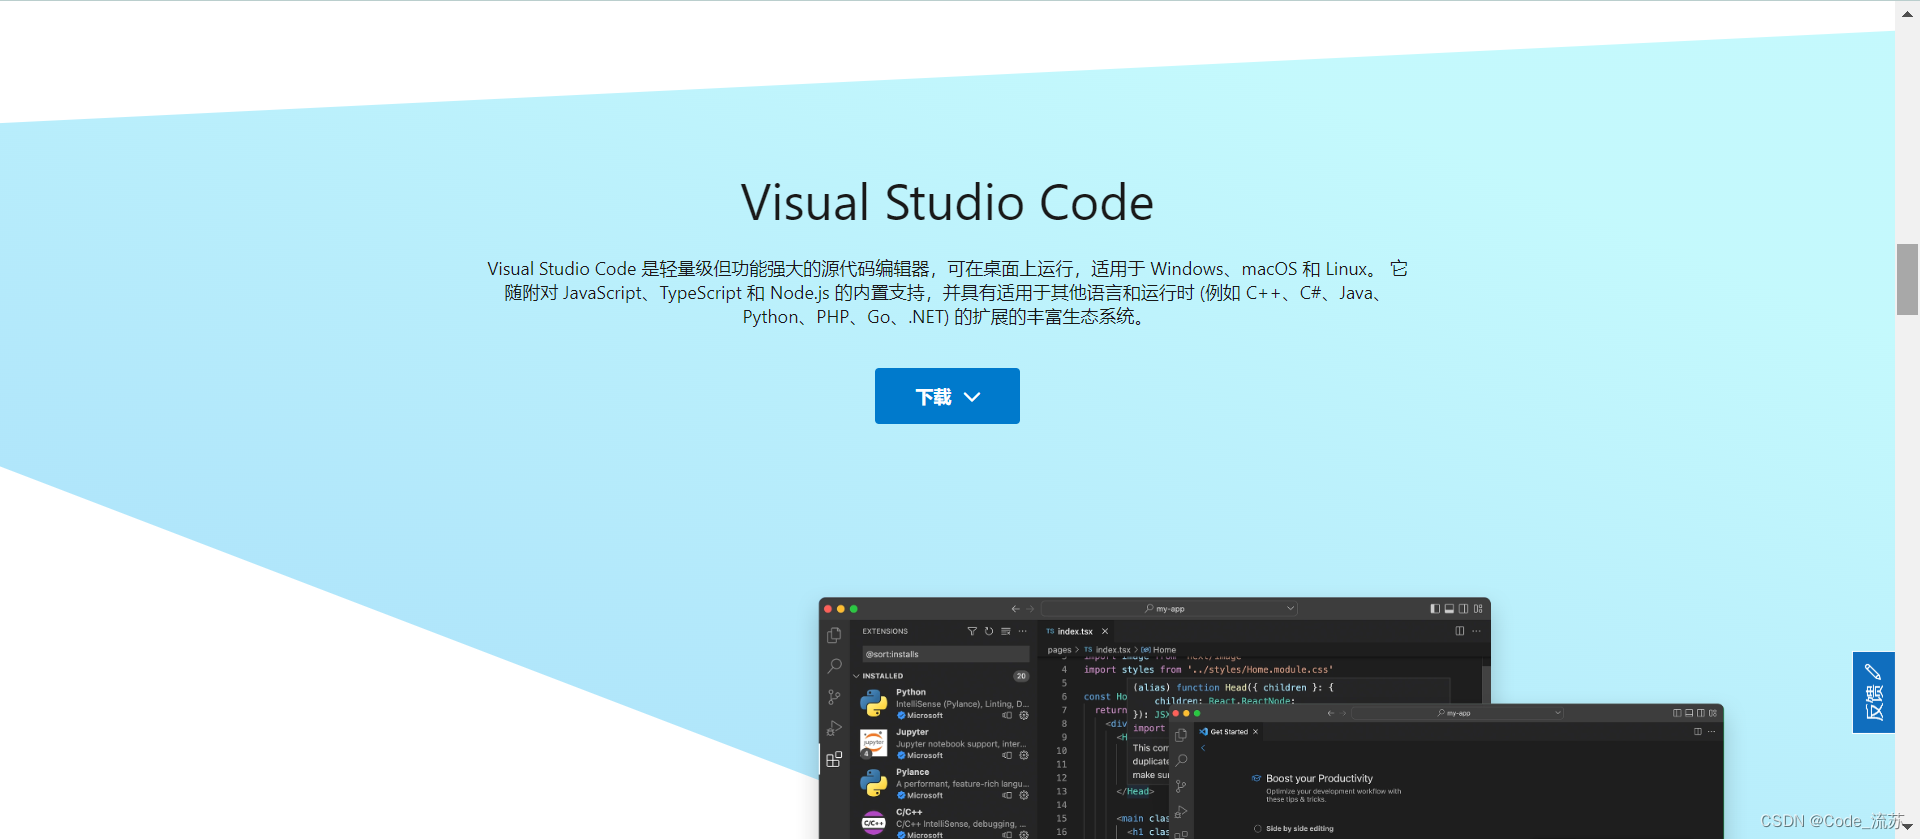Toggle secondary sidebar in back VS Code window
1920x839 pixels.
click(x=1463, y=608)
